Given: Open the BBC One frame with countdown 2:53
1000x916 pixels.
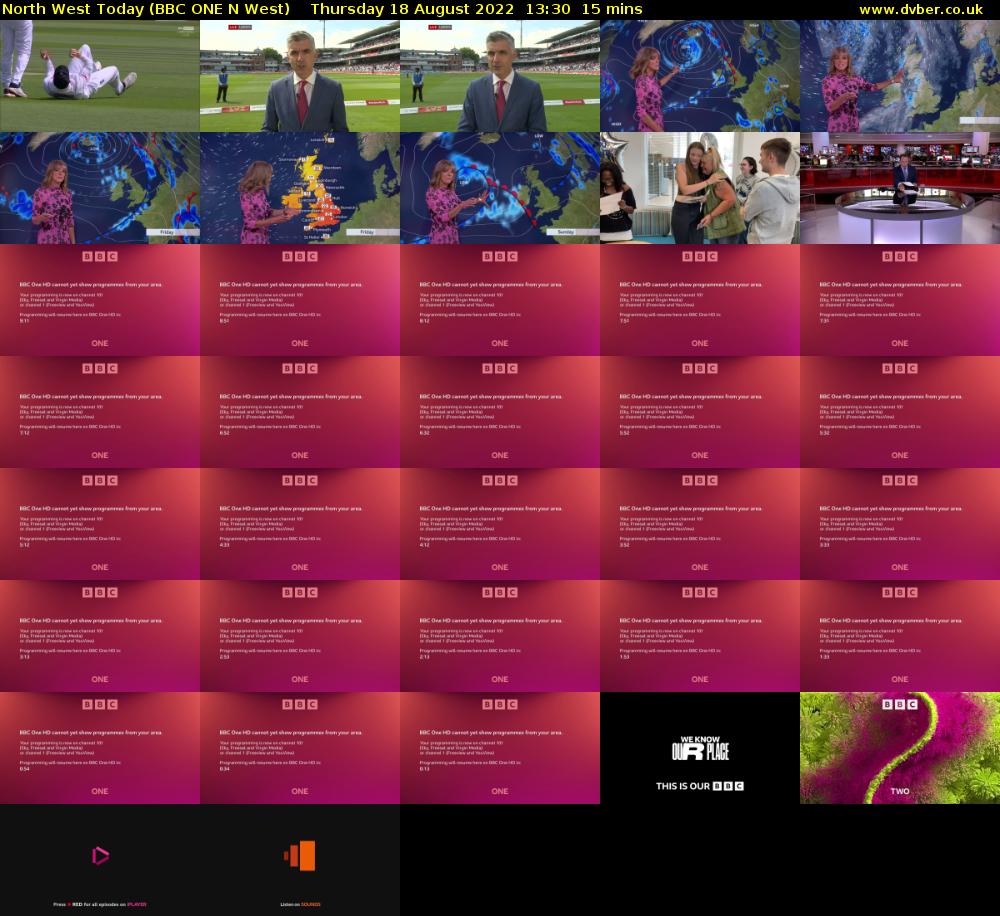Looking at the screenshot, I should tap(300, 636).
